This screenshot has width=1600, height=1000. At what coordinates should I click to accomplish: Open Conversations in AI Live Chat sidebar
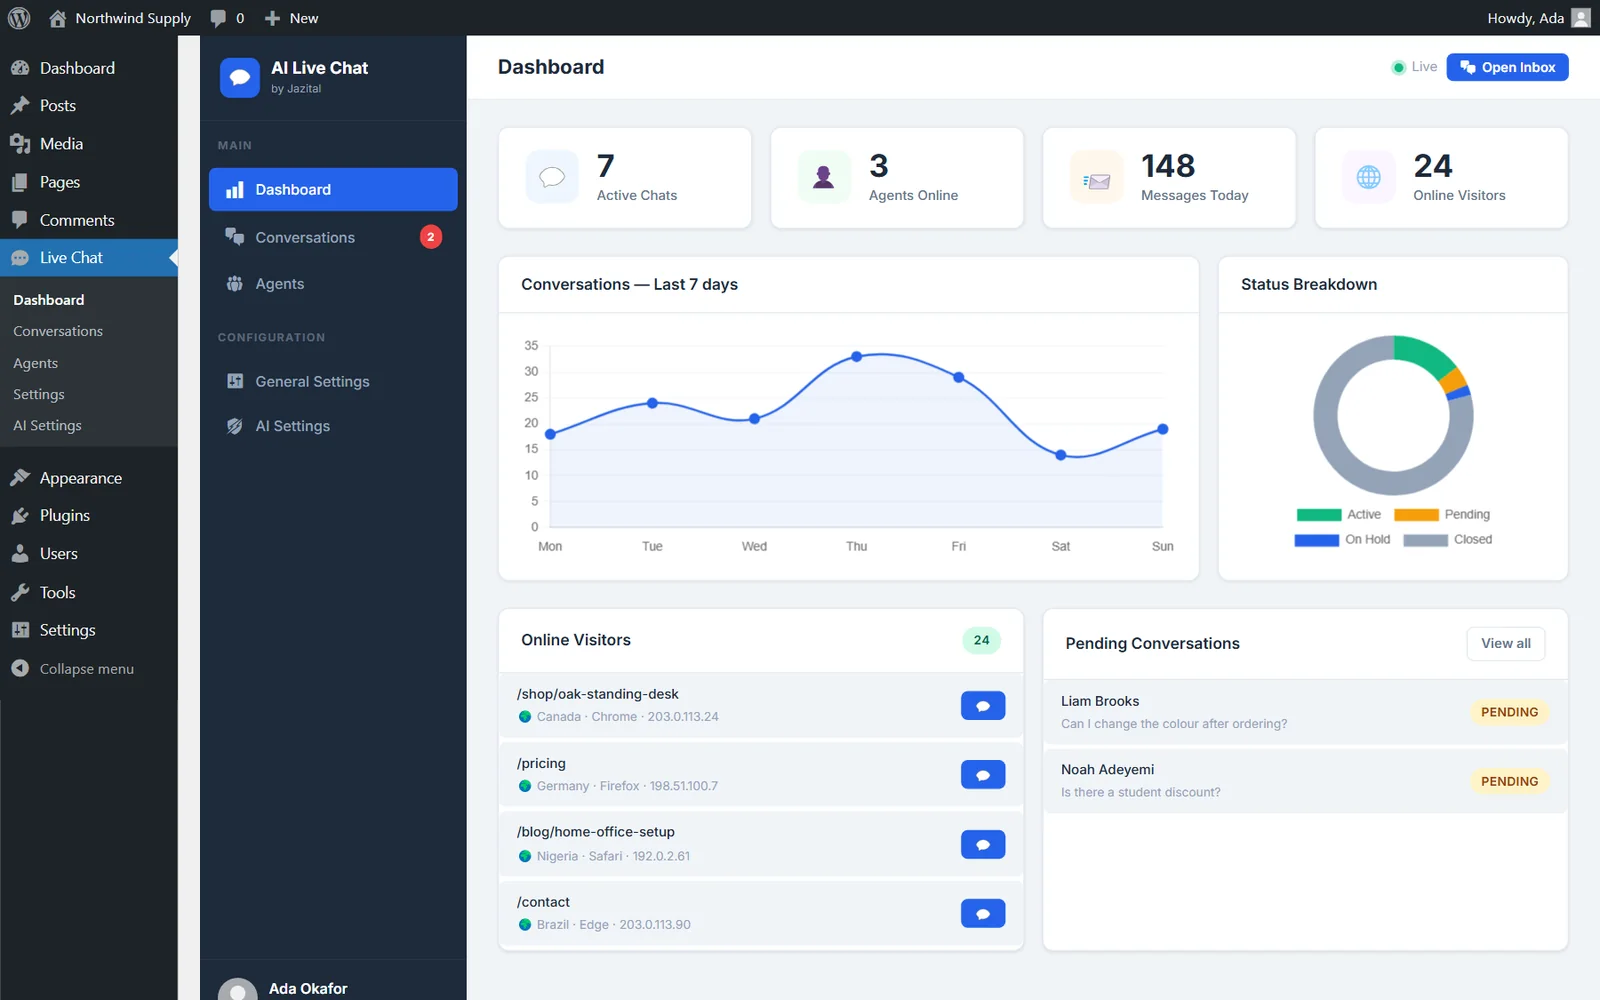[333, 237]
